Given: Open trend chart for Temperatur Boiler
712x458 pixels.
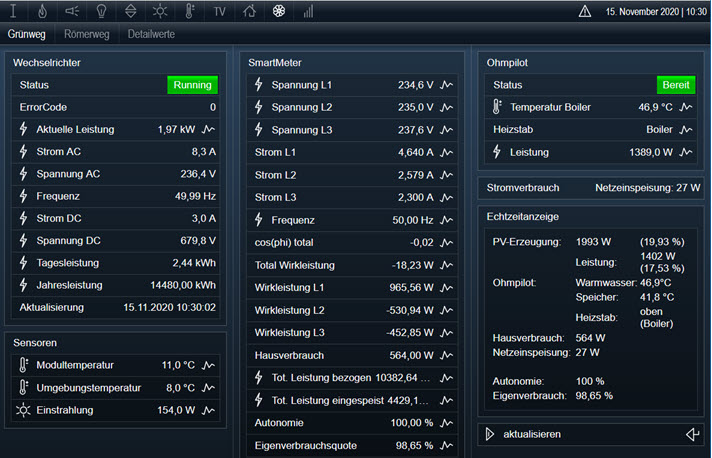Looking at the screenshot, I should pos(686,107).
